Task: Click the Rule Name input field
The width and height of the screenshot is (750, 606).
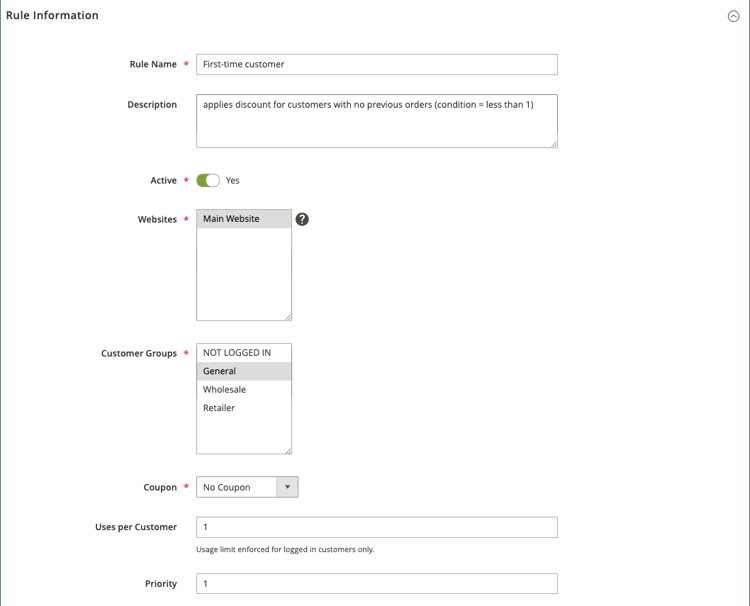Action: (377, 64)
